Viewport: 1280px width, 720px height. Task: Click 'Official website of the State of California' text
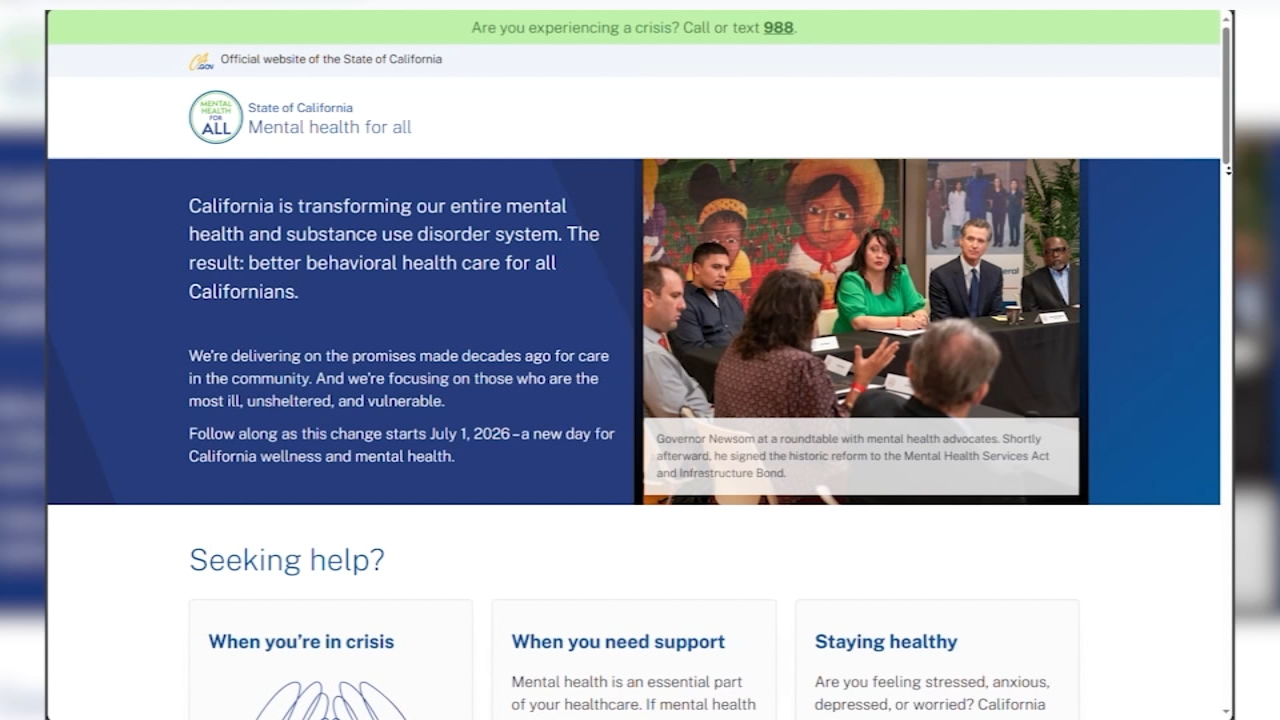click(x=331, y=59)
